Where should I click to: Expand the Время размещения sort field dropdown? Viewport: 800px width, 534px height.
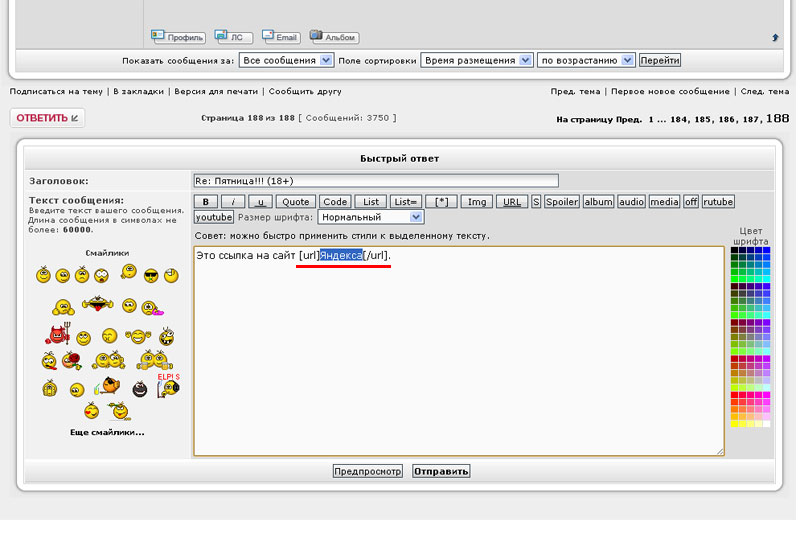tap(476, 60)
